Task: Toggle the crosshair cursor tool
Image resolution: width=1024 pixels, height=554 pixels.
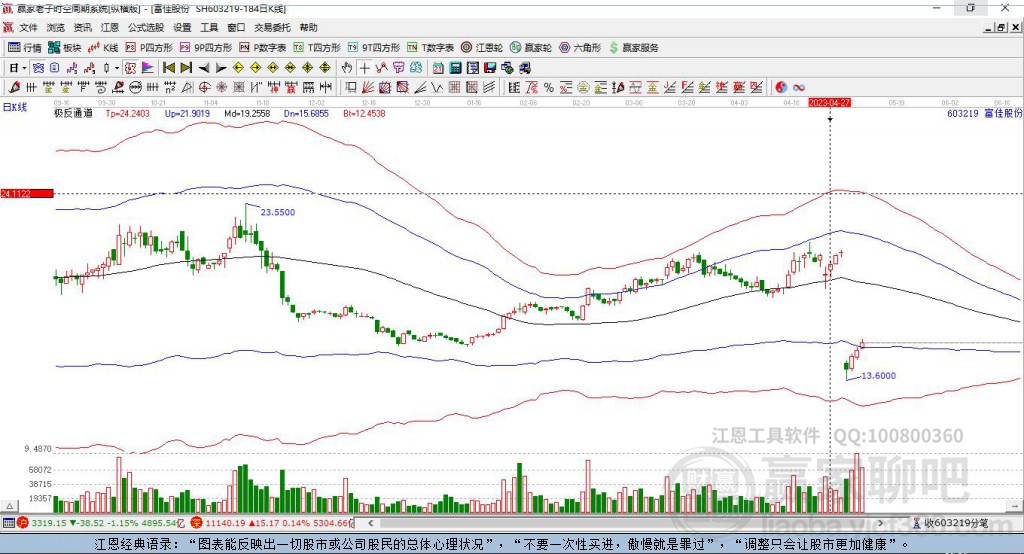Action: pyautogui.click(x=364, y=68)
